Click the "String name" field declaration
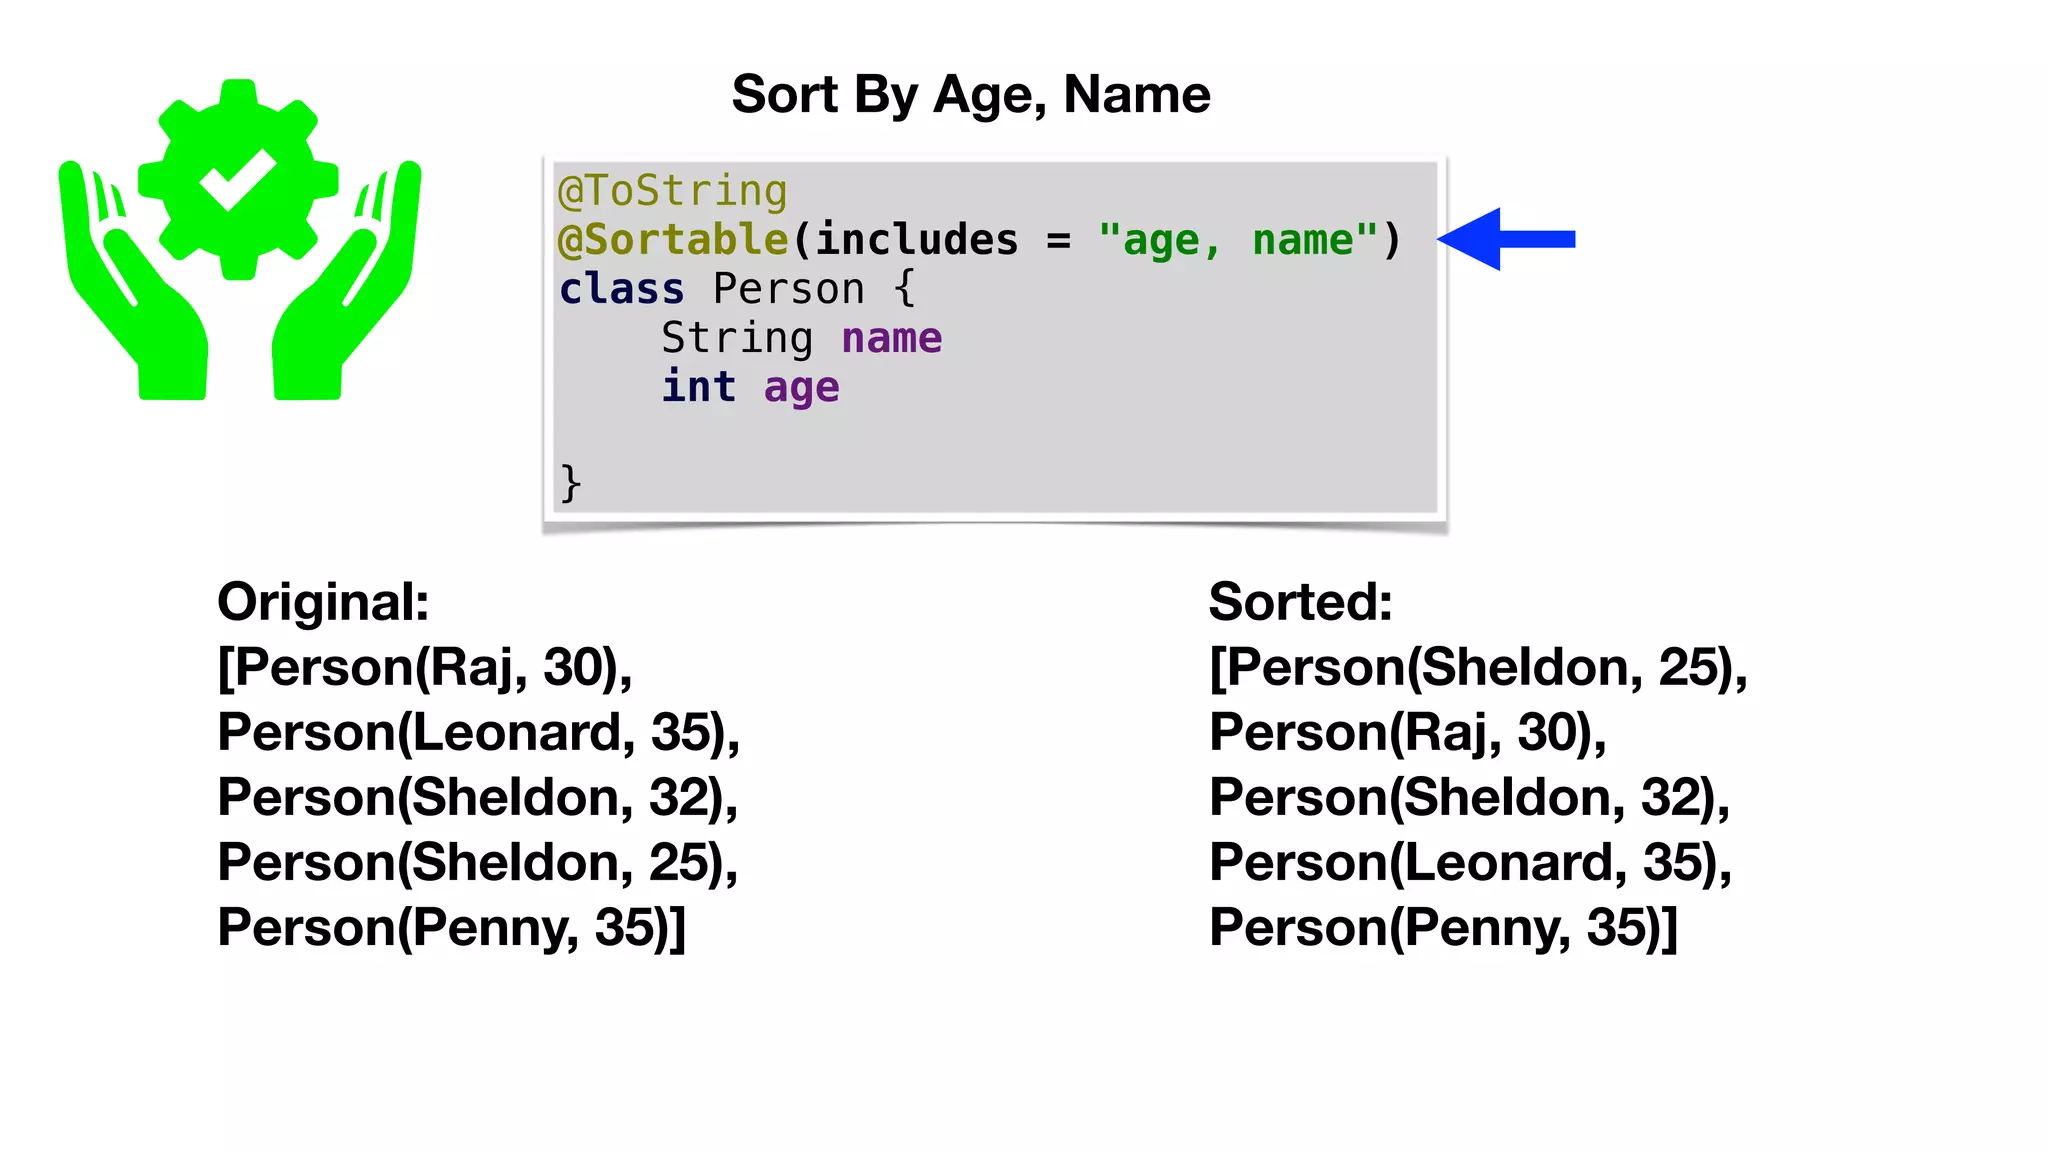2048x1152 pixels. pyautogui.click(x=801, y=338)
